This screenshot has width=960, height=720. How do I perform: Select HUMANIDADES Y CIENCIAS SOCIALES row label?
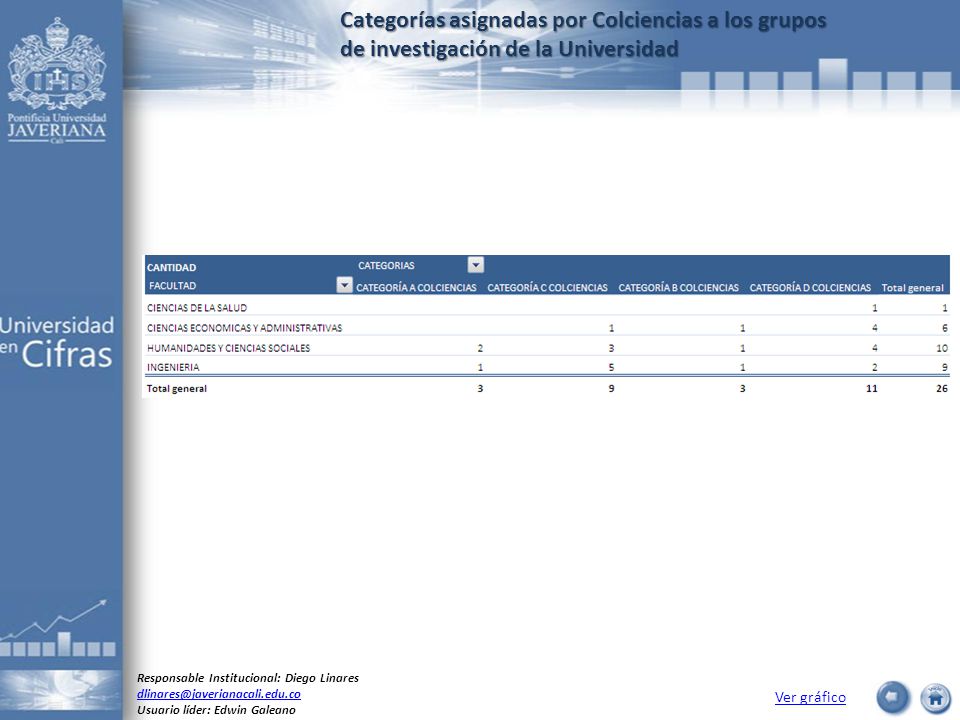(228, 348)
